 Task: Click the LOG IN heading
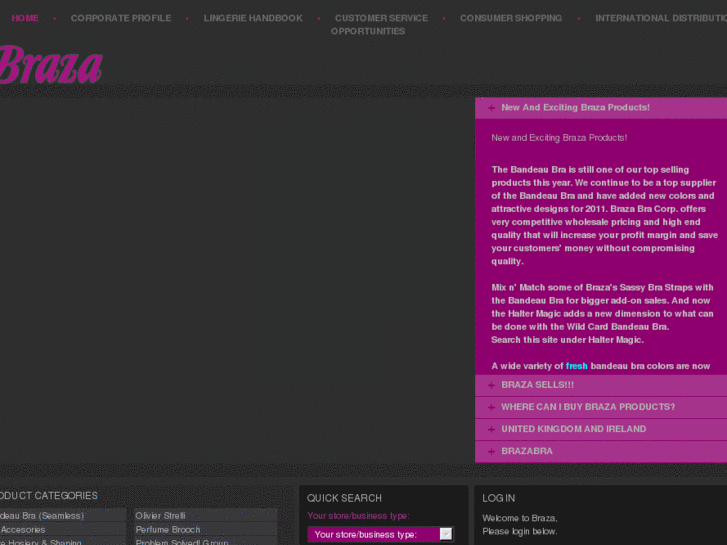pos(498,498)
